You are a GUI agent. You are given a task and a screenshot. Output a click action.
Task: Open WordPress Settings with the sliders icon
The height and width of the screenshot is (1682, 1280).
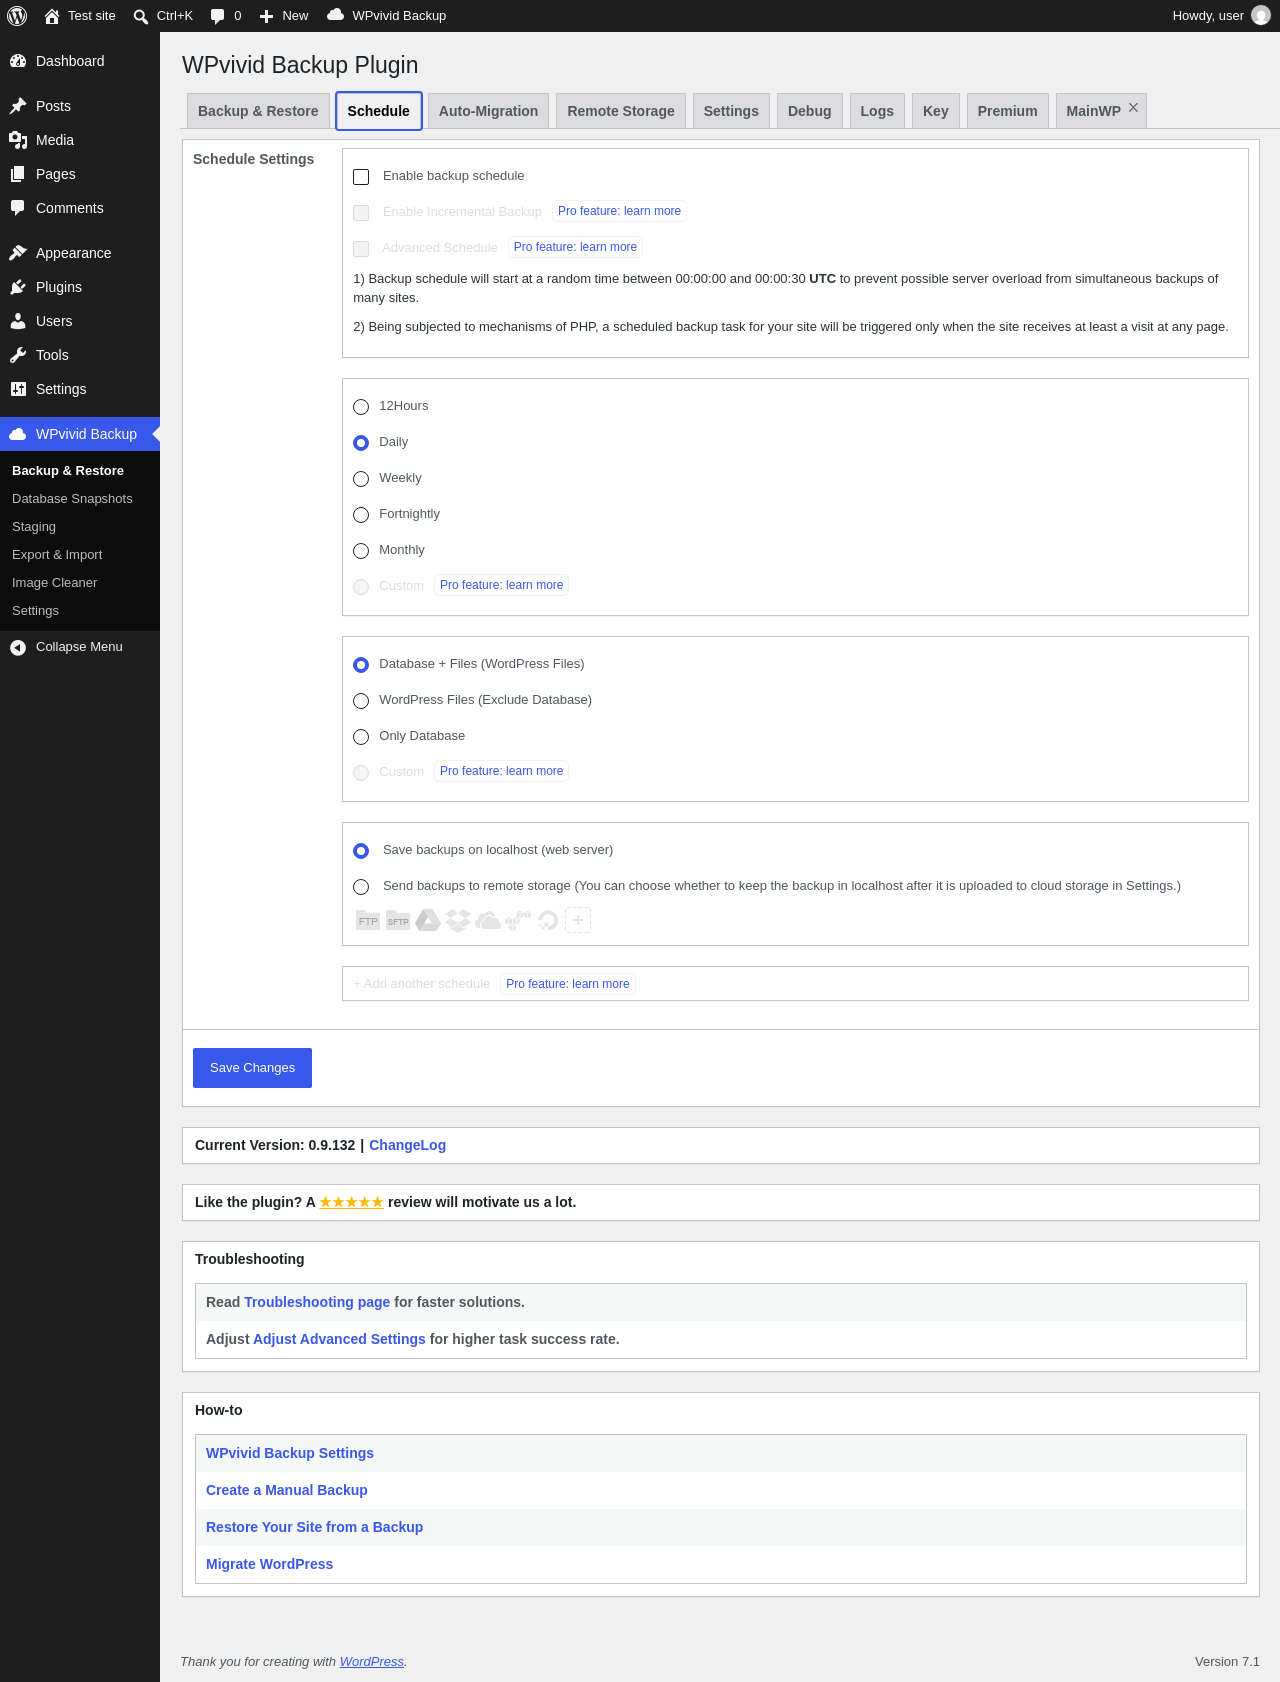click(x=80, y=389)
